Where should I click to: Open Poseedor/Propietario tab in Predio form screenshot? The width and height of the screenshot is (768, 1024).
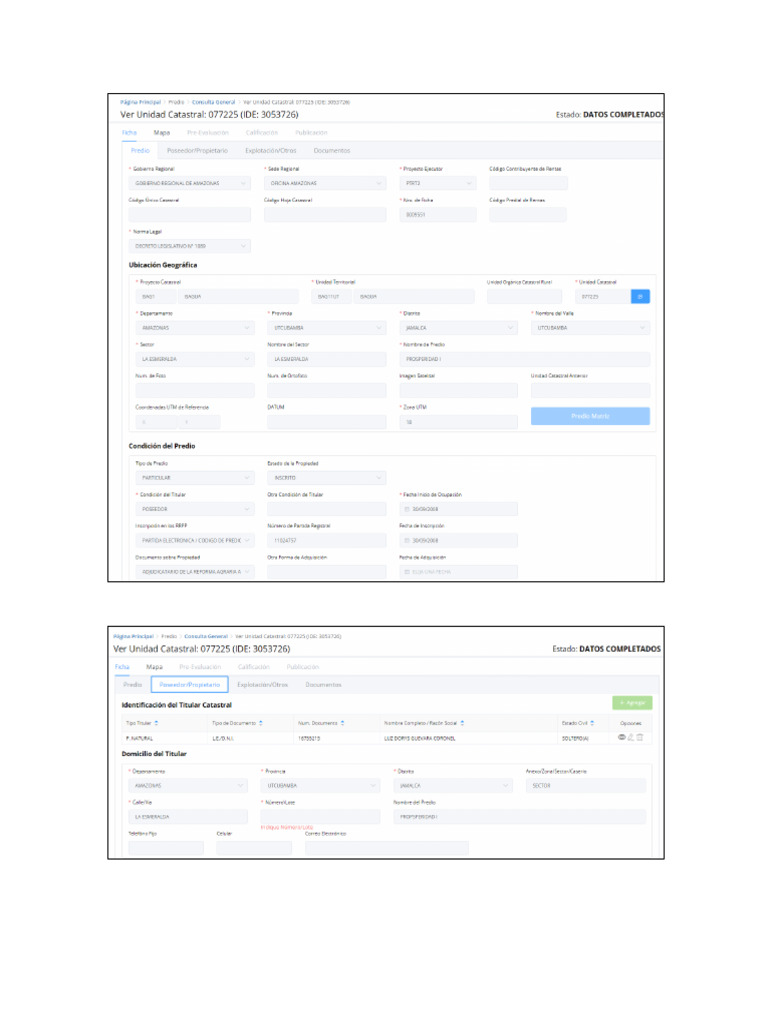[197, 151]
